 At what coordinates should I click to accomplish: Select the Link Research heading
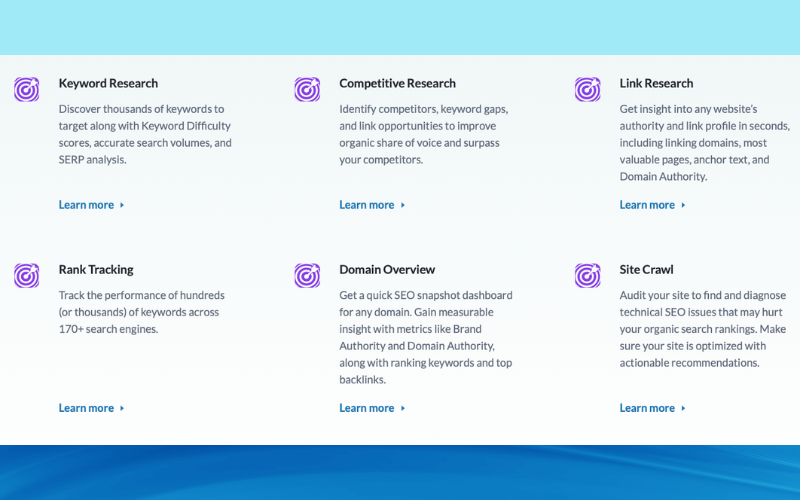[656, 84]
